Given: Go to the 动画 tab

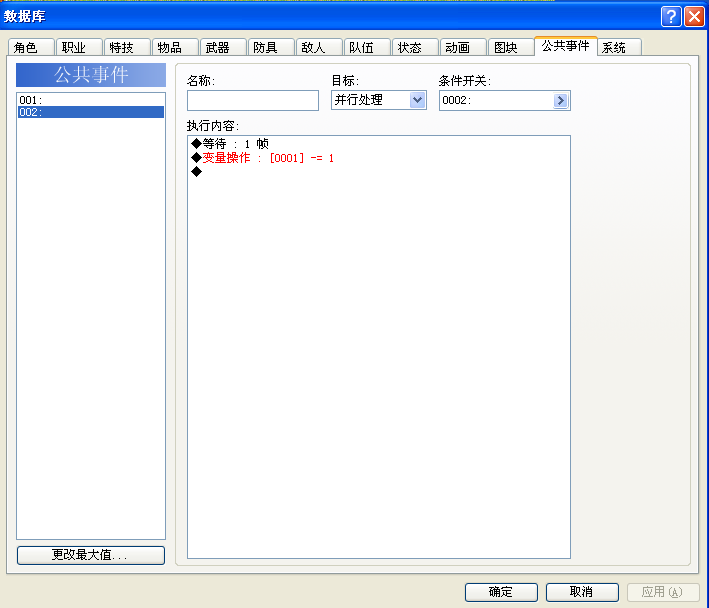Looking at the screenshot, I should click(463, 47).
